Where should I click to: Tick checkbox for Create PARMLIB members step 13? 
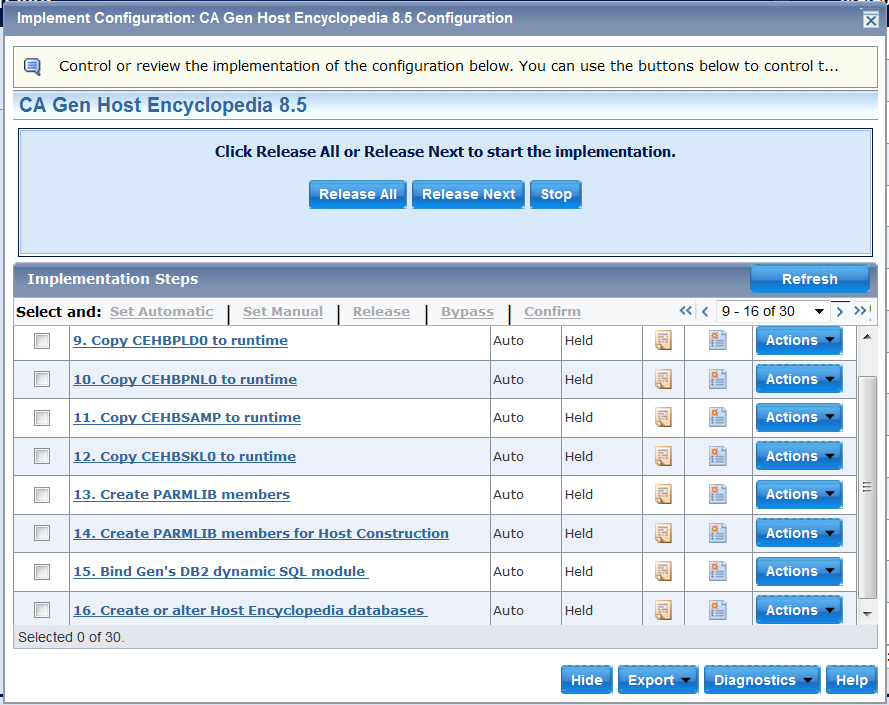point(42,495)
